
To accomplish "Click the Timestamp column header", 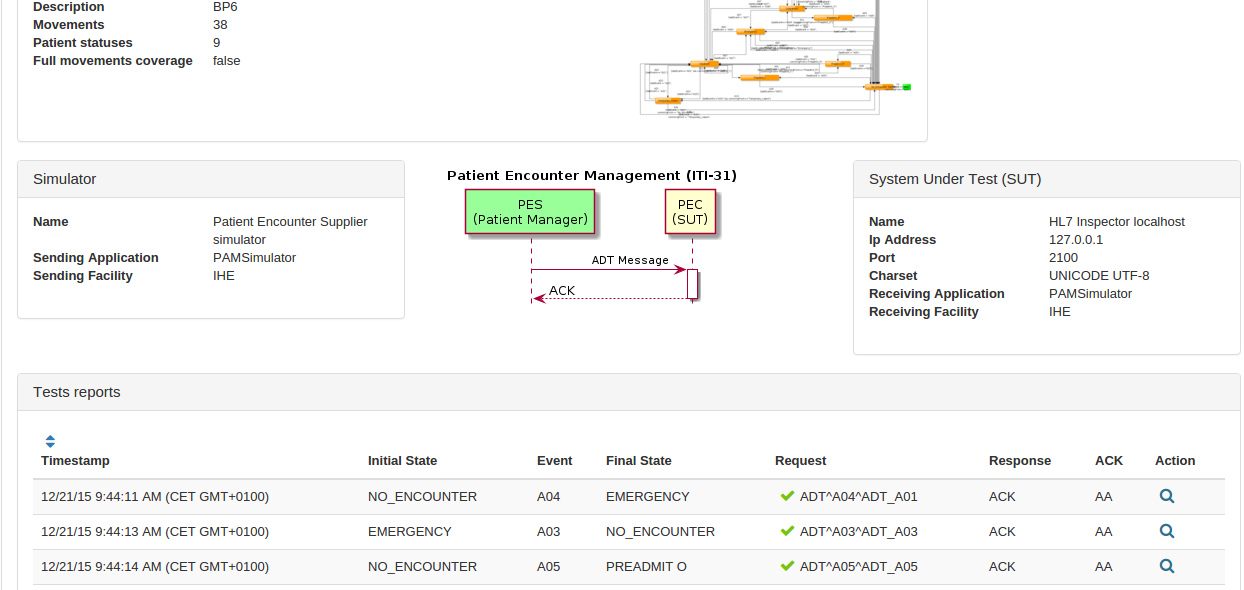I will [75, 461].
